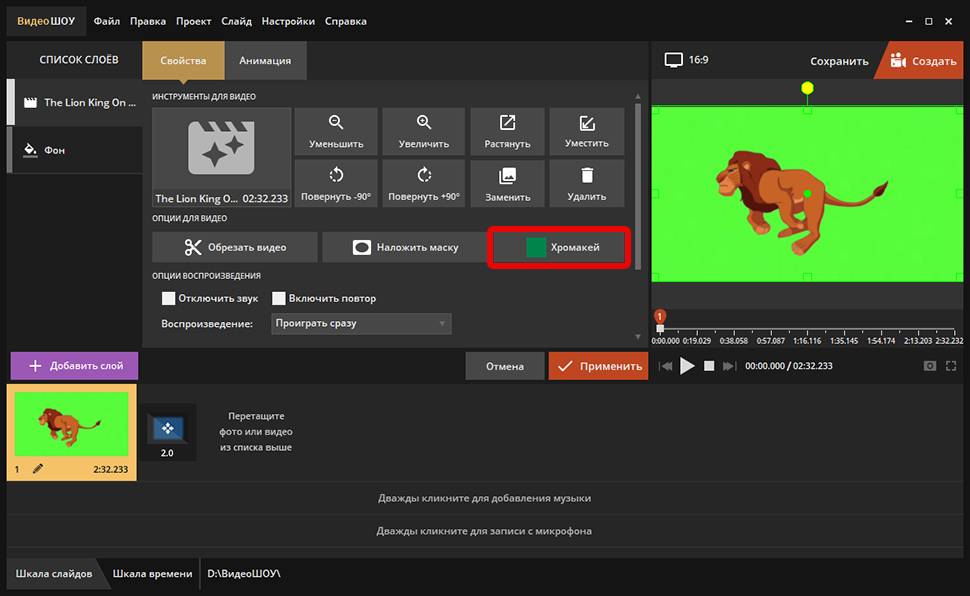Click the Удалить trash icon
970x596 pixels.
[587, 176]
